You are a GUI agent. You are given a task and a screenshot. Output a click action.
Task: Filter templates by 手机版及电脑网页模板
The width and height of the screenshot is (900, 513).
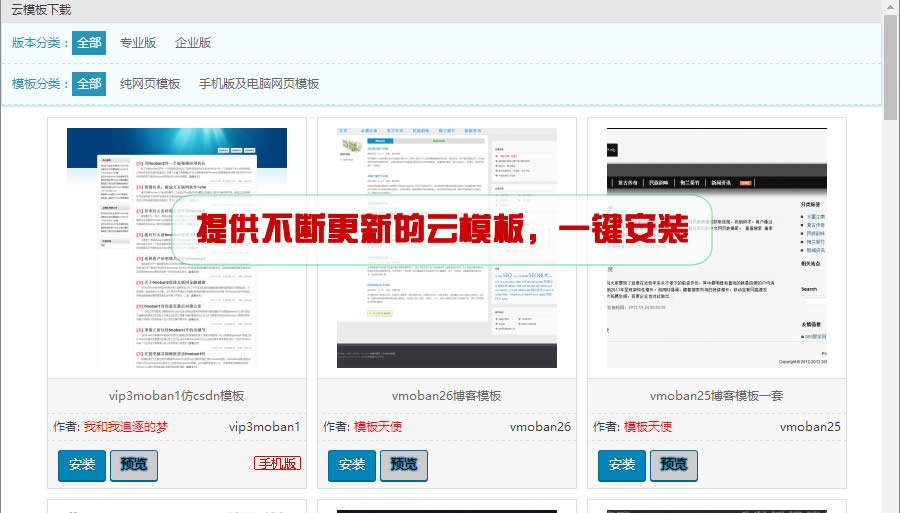258,84
